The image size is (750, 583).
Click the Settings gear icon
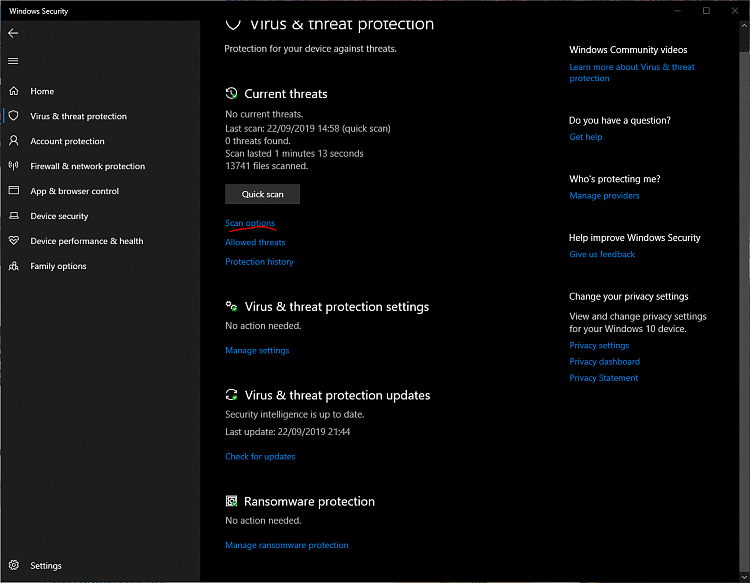coord(14,565)
